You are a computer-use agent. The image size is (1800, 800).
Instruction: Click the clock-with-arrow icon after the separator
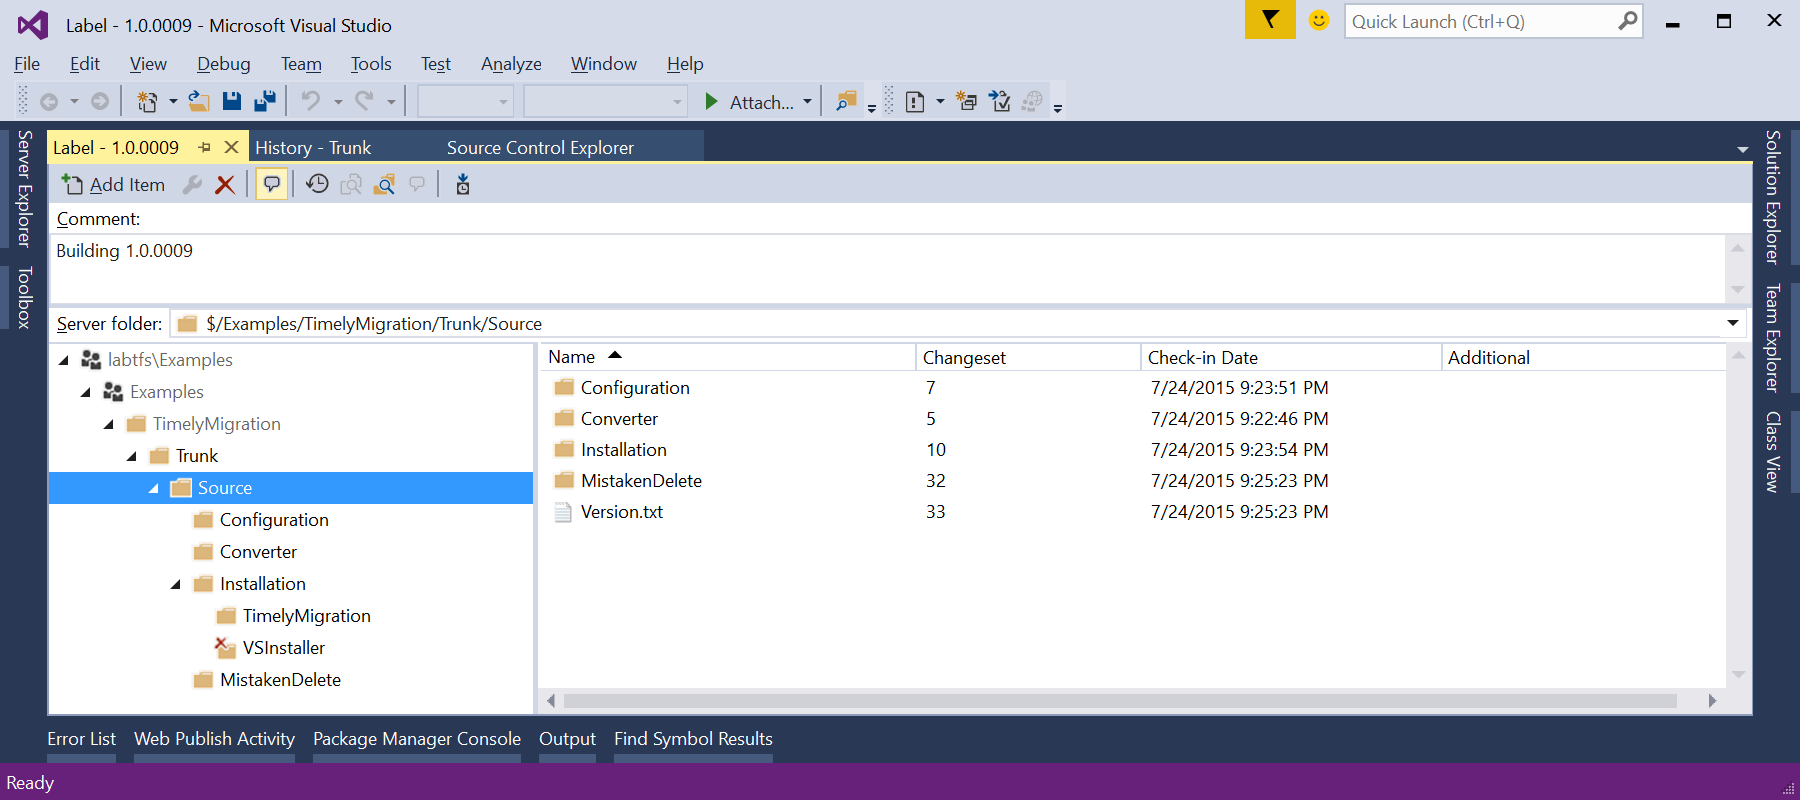pos(463,184)
